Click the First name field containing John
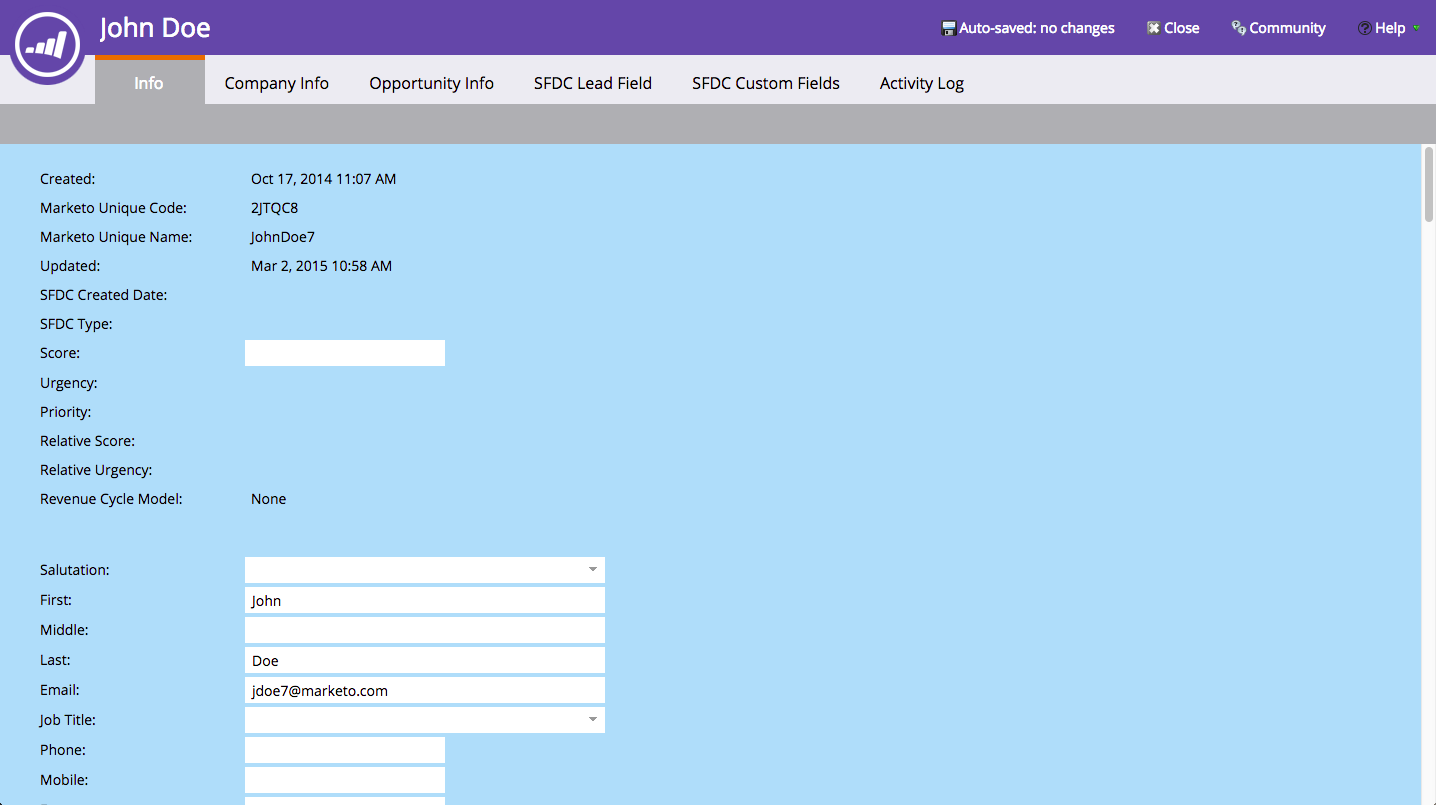 coord(425,600)
